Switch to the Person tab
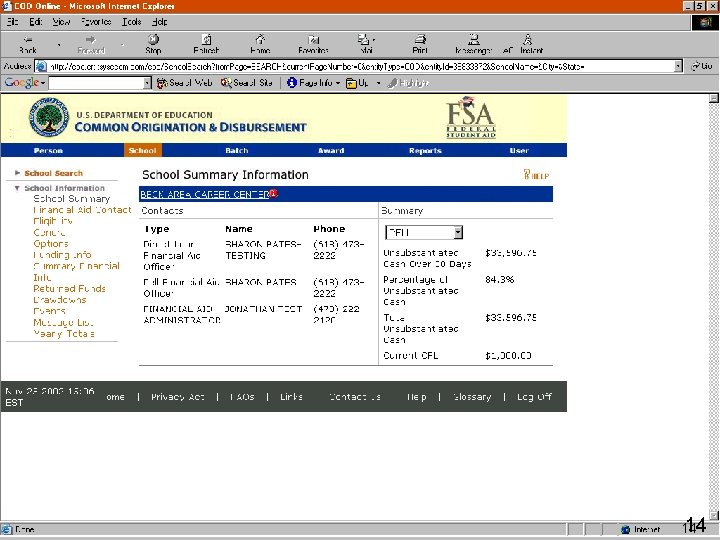Viewport: 720px width, 540px height. pos(48,151)
